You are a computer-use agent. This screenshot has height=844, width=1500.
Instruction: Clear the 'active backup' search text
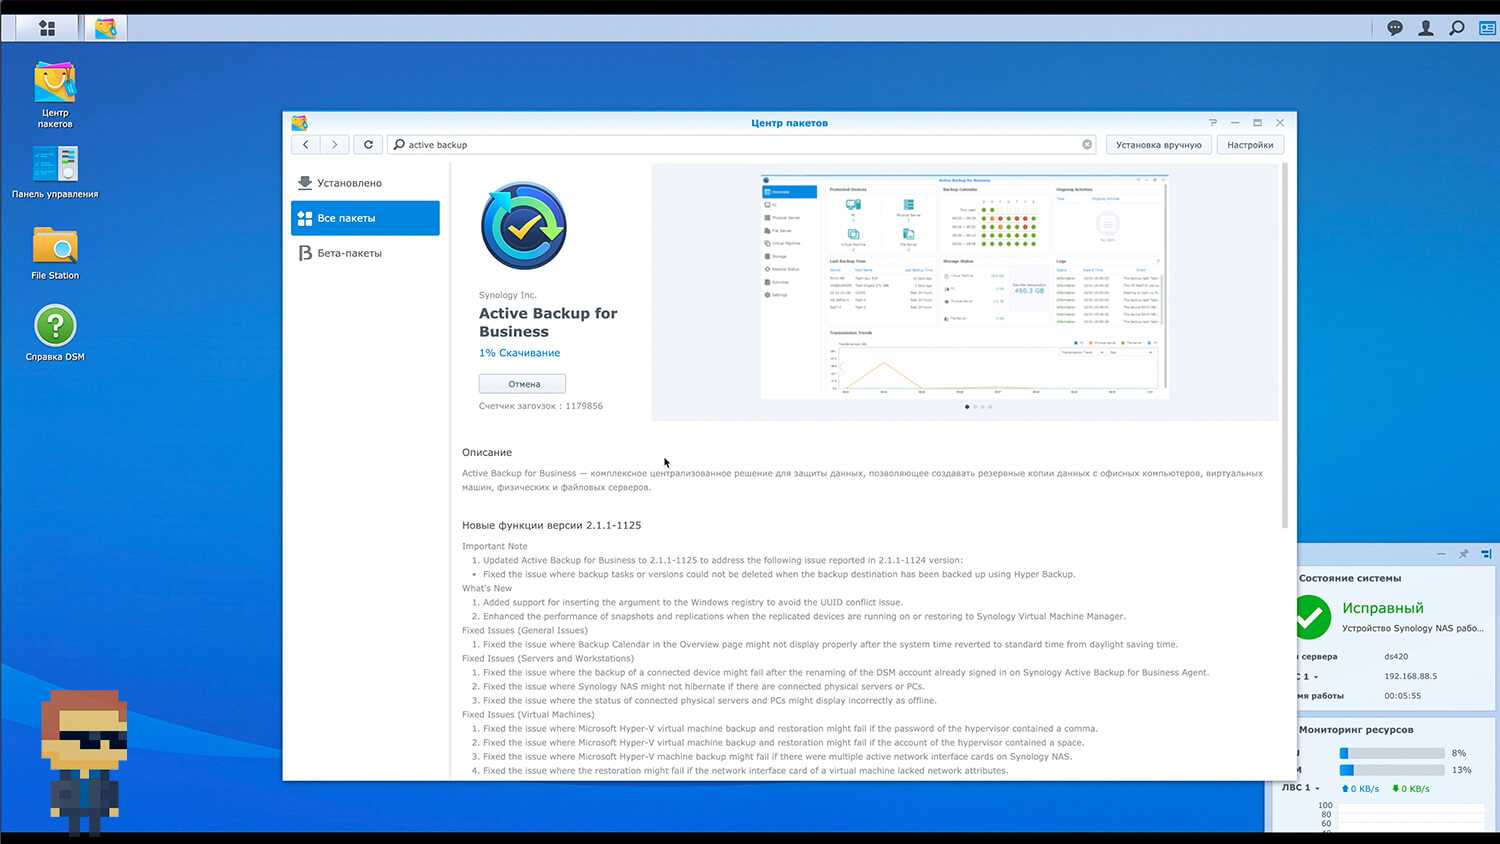click(1087, 145)
